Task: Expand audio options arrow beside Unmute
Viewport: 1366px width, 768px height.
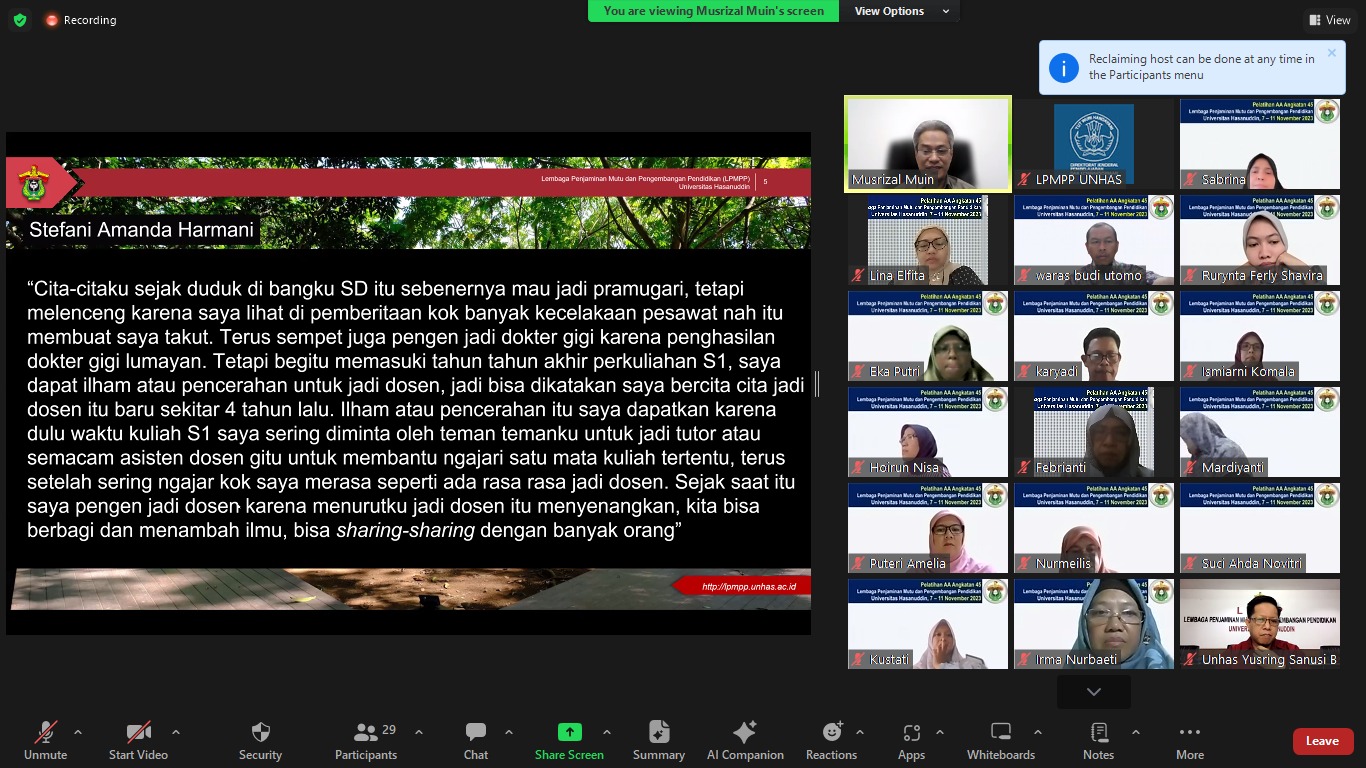Action: pos(78,732)
